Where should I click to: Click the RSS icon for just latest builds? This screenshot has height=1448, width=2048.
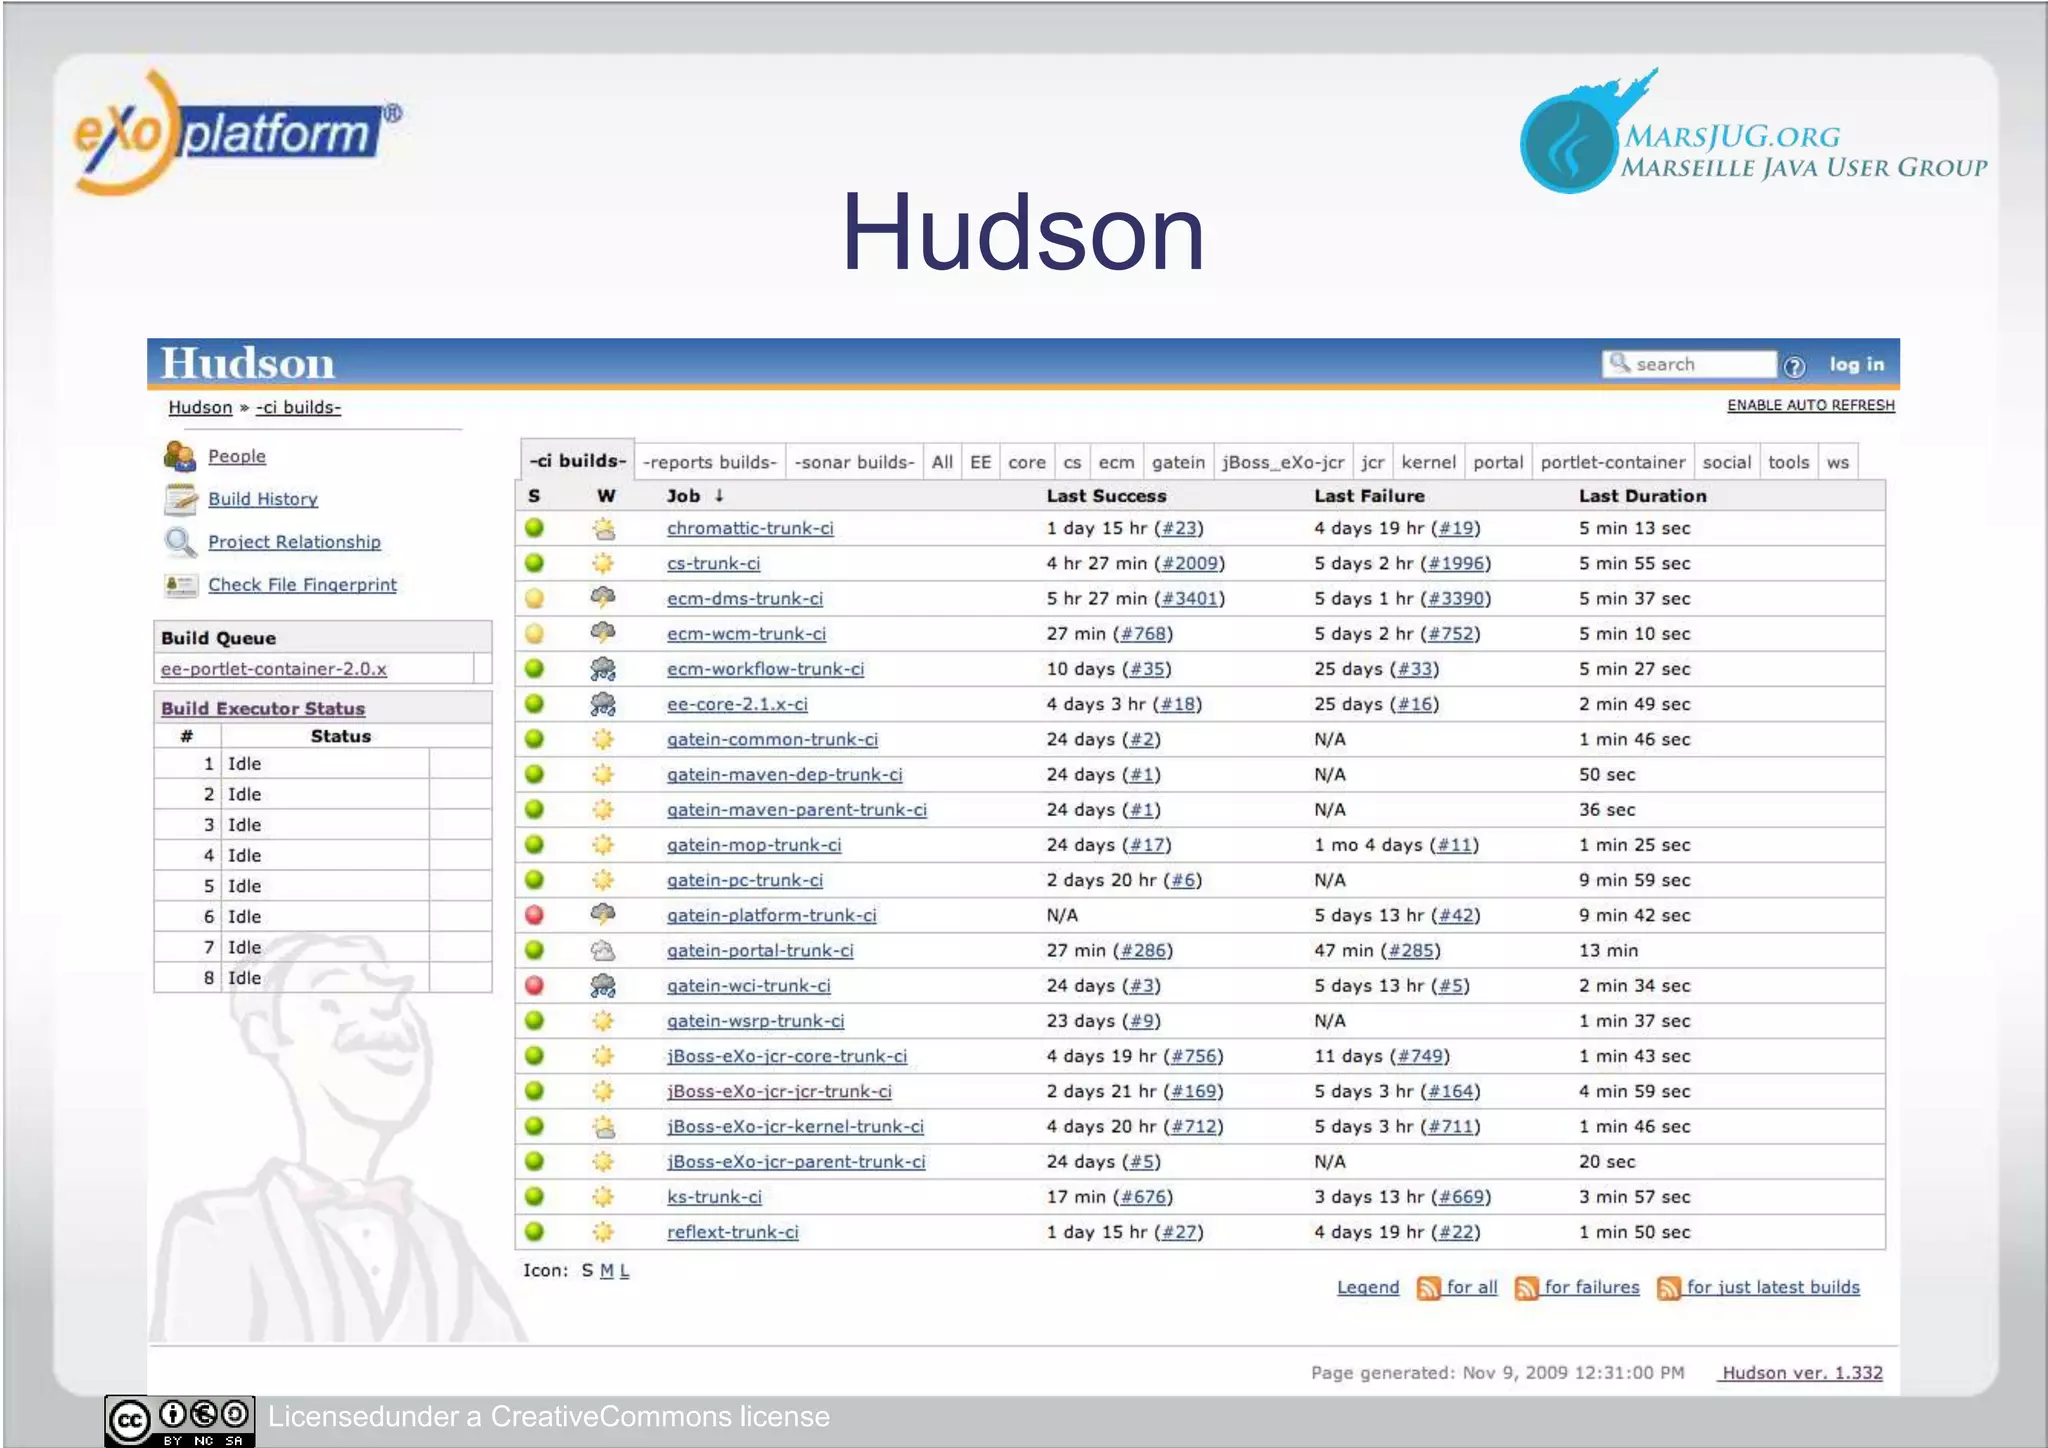point(1668,1288)
